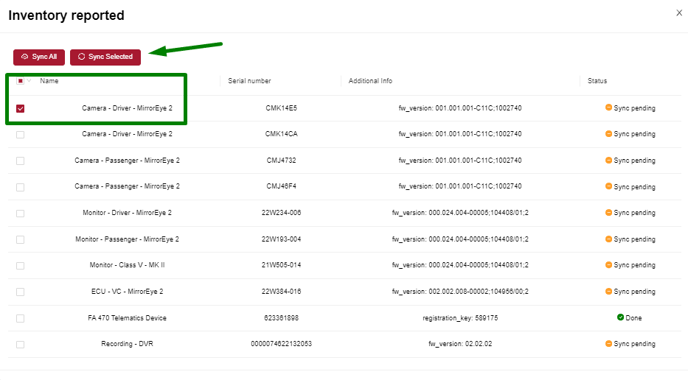The width and height of the screenshot is (688, 380).
Task: Uncheck the checkbox for serial CMK14E5
Action: 20,108
